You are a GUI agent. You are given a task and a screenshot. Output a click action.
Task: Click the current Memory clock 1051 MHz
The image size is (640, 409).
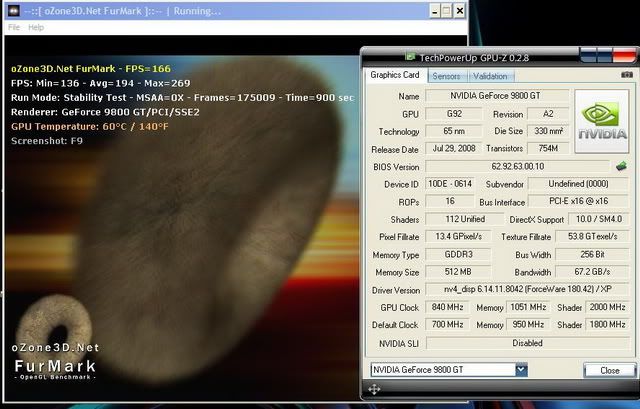click(528, 307)
